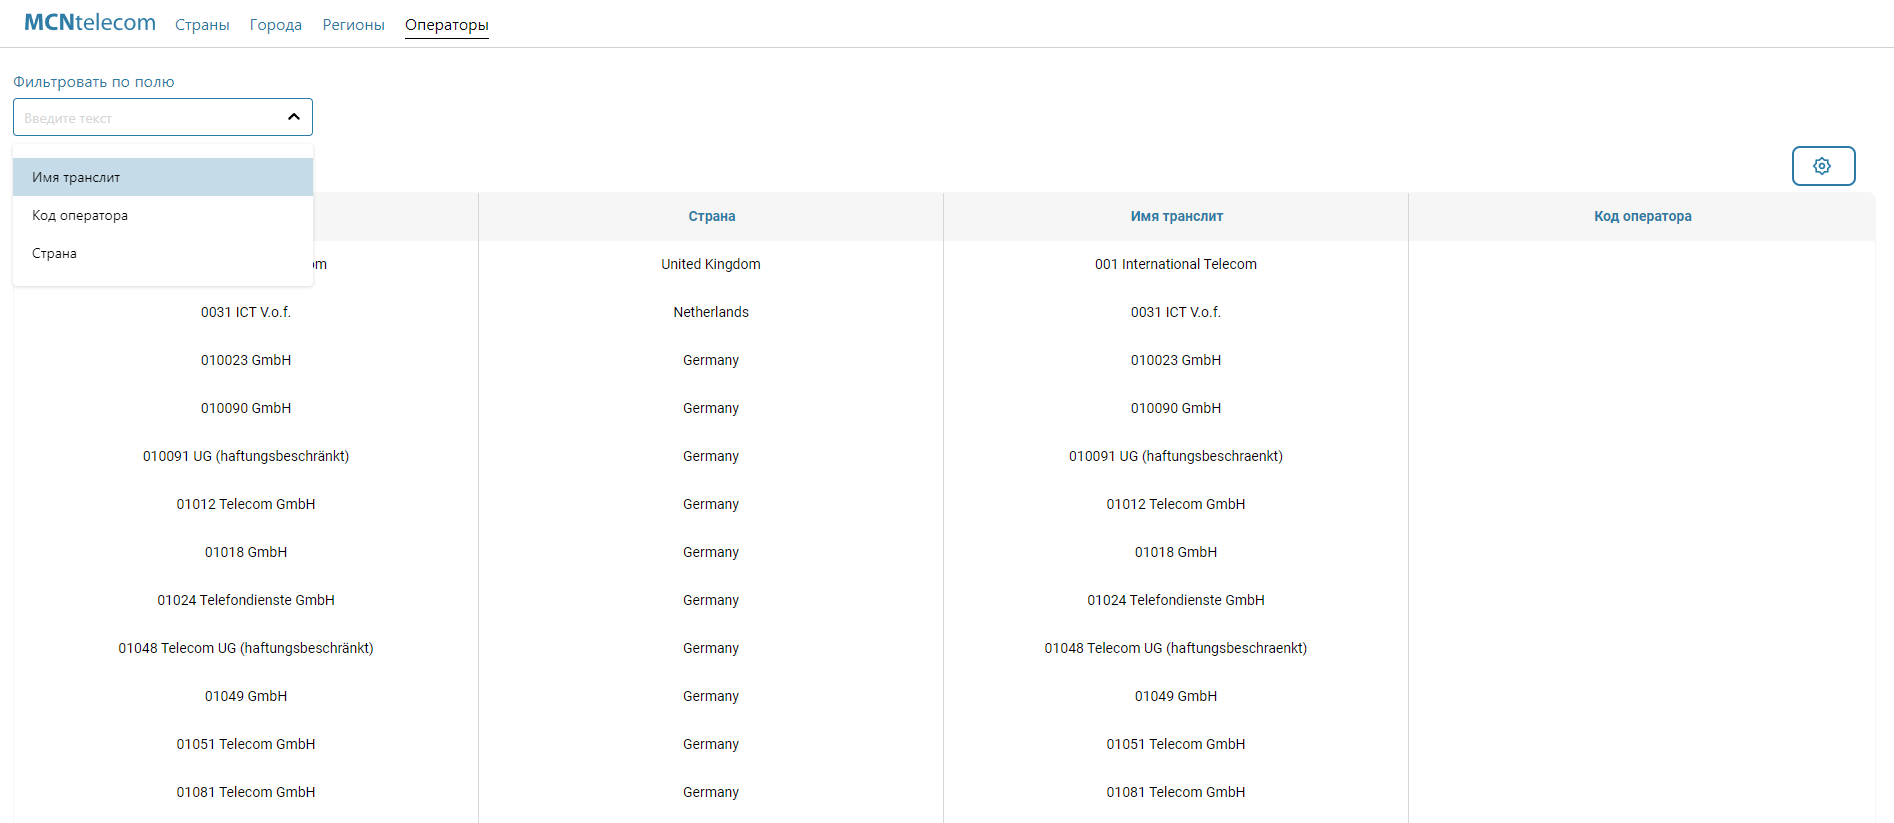Image resolution: width=1894 pixels, height=823 pixels.
Task: Click the Код оператора column header
Action: pos(1642,216)
